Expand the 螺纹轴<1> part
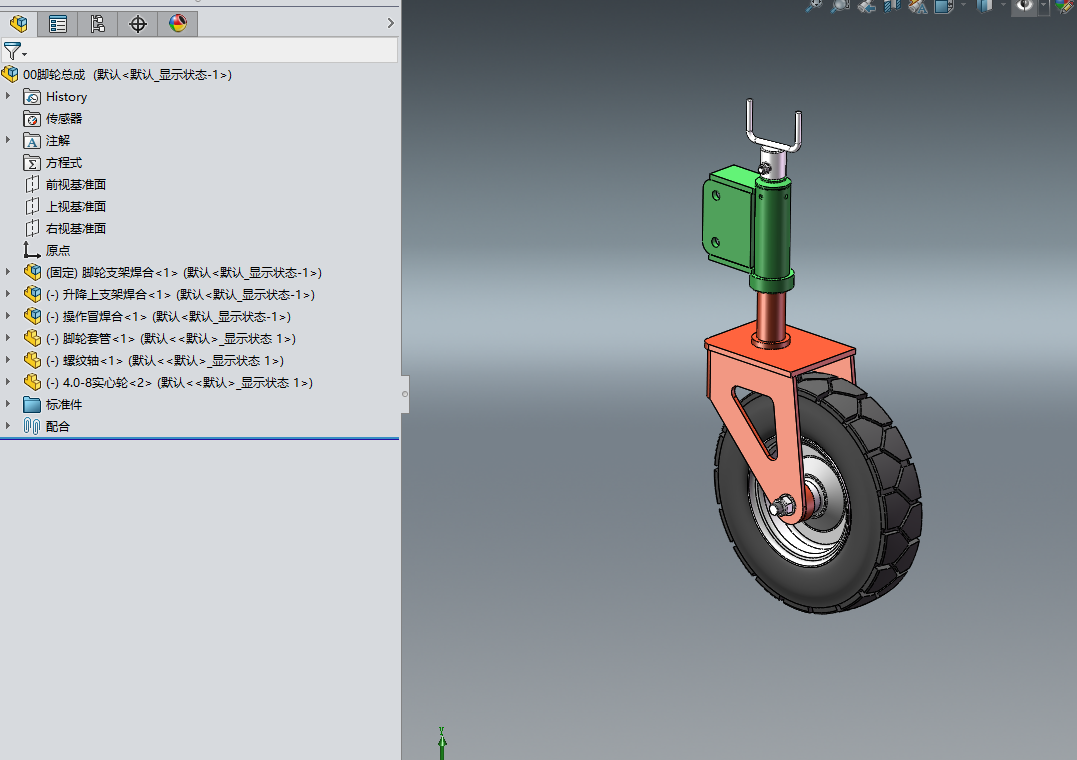Viewport: 1077px width, 760px height. [x=8, y=360]
